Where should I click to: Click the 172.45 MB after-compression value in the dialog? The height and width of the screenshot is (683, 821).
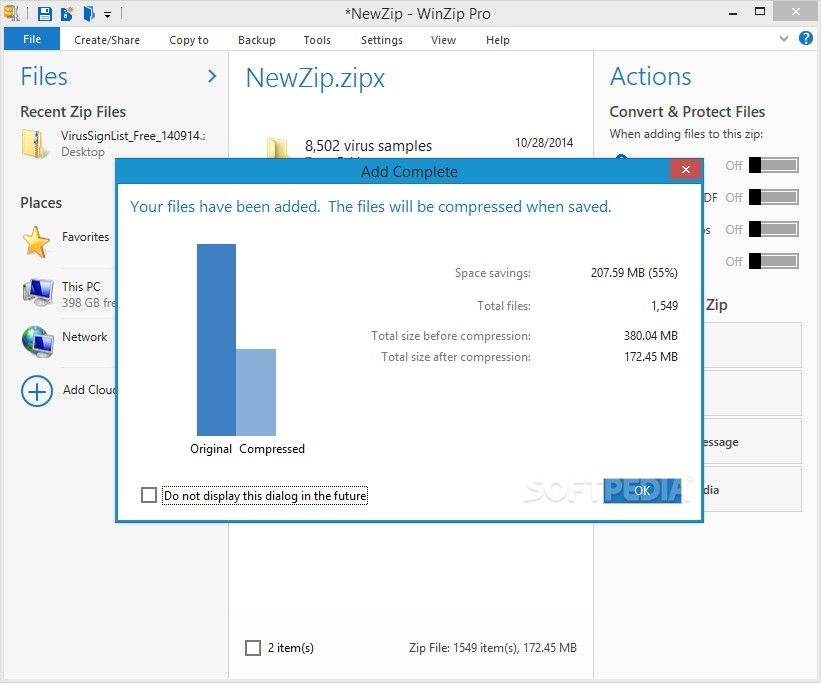coord(651,357)
